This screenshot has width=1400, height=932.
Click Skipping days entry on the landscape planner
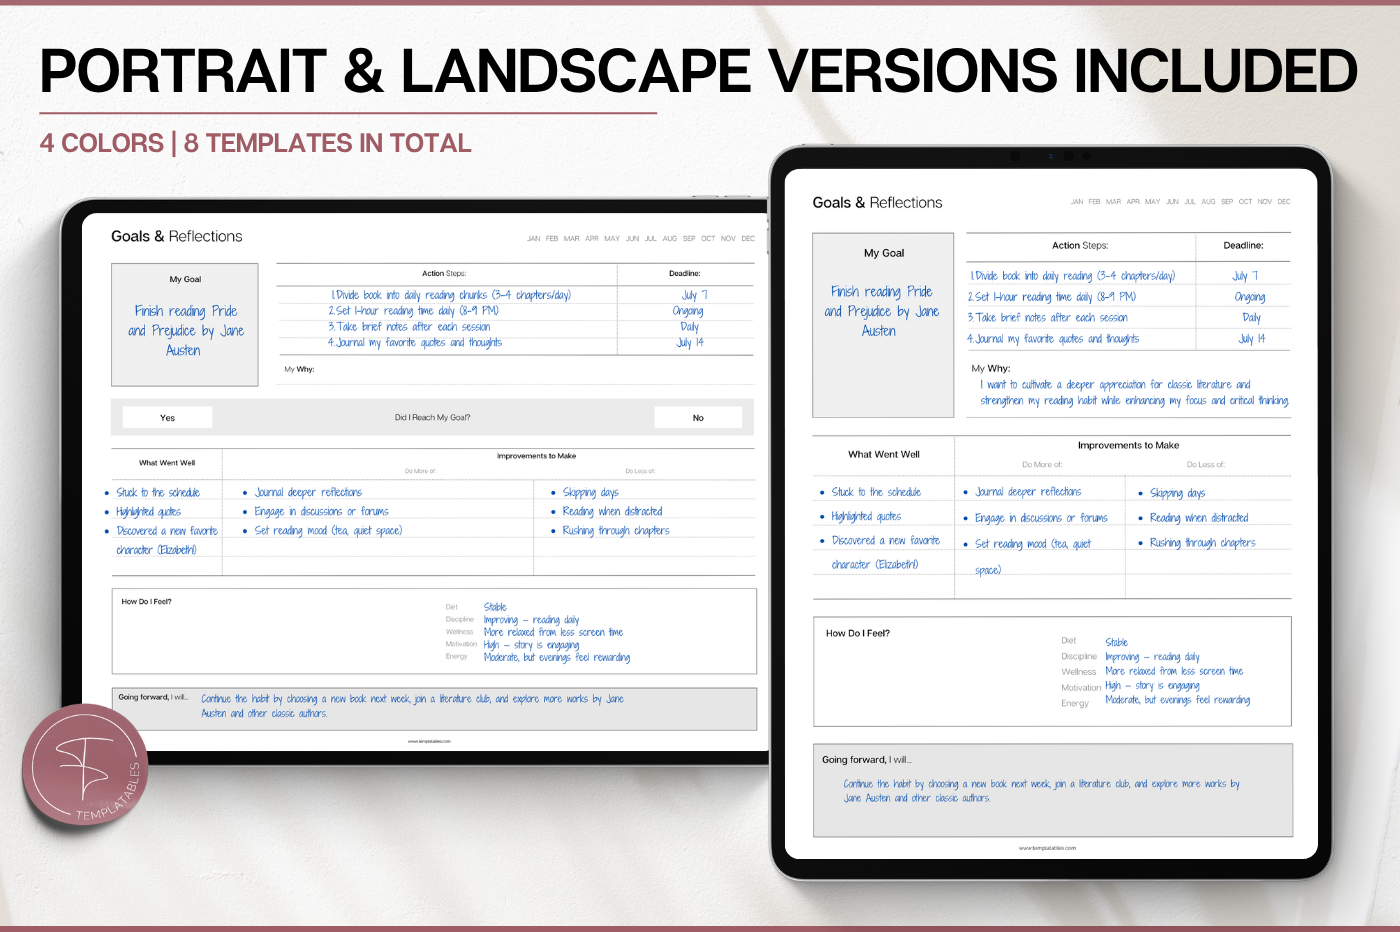[x=590, y=492]
